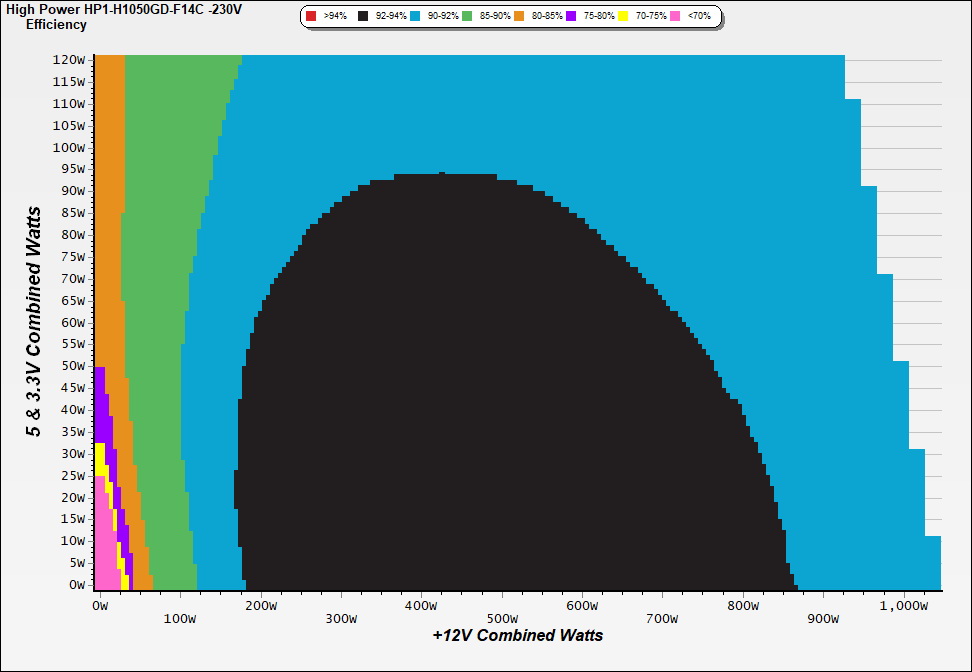Click the pink <70% legend swatch
The width and height of the screenshot is (972, 672).
[674, 17]
